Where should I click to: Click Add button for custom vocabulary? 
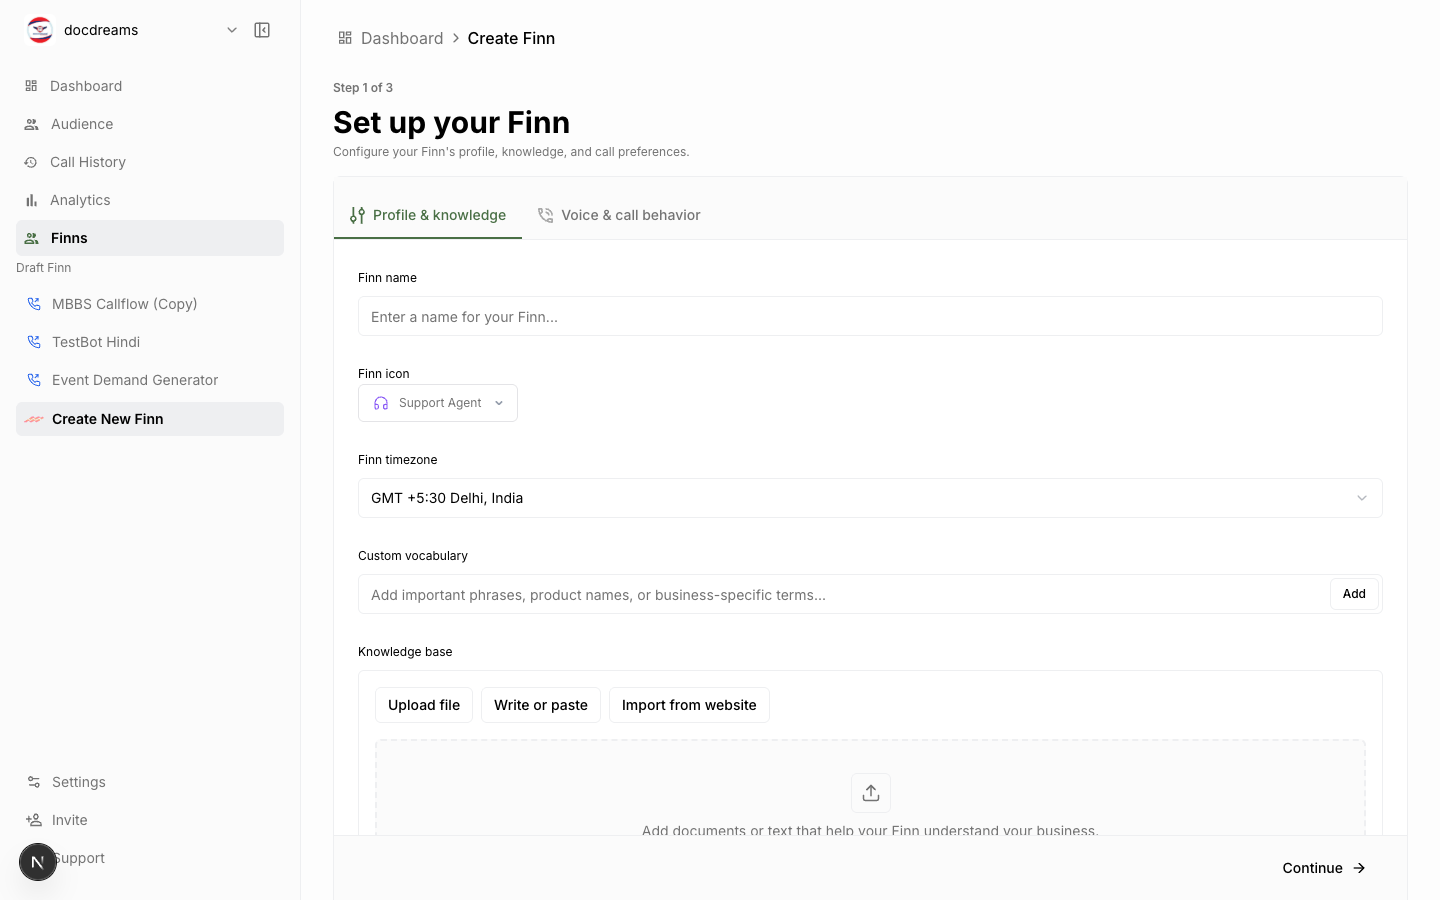1354,594
